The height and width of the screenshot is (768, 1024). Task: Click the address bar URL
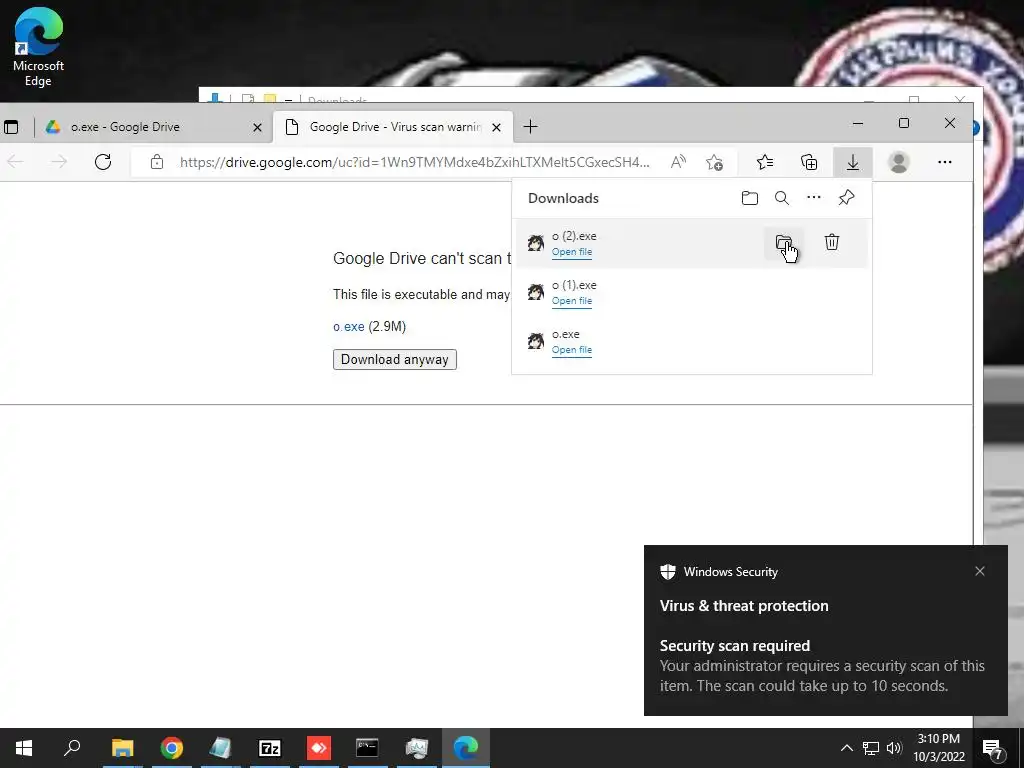coord(415,162)
